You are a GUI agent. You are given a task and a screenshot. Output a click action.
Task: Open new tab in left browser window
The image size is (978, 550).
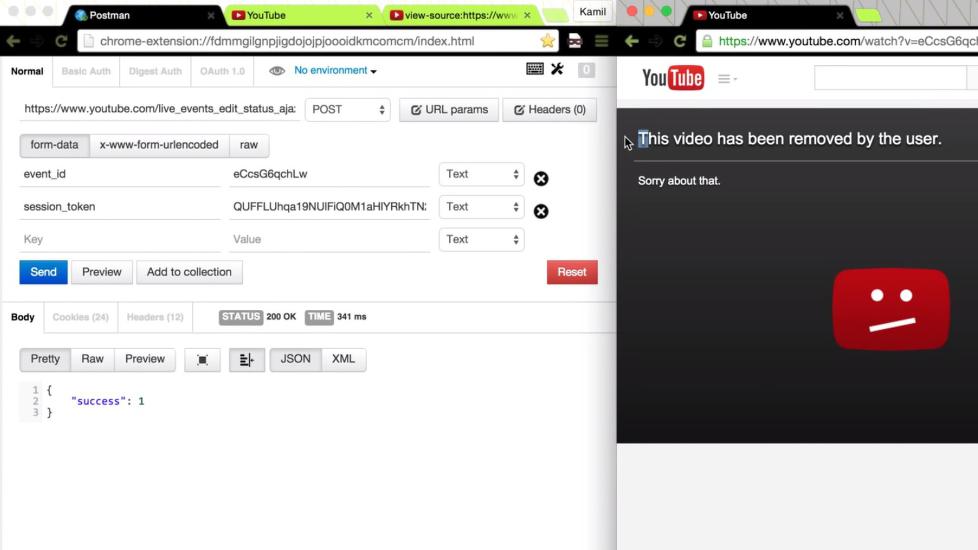point(554,15)
